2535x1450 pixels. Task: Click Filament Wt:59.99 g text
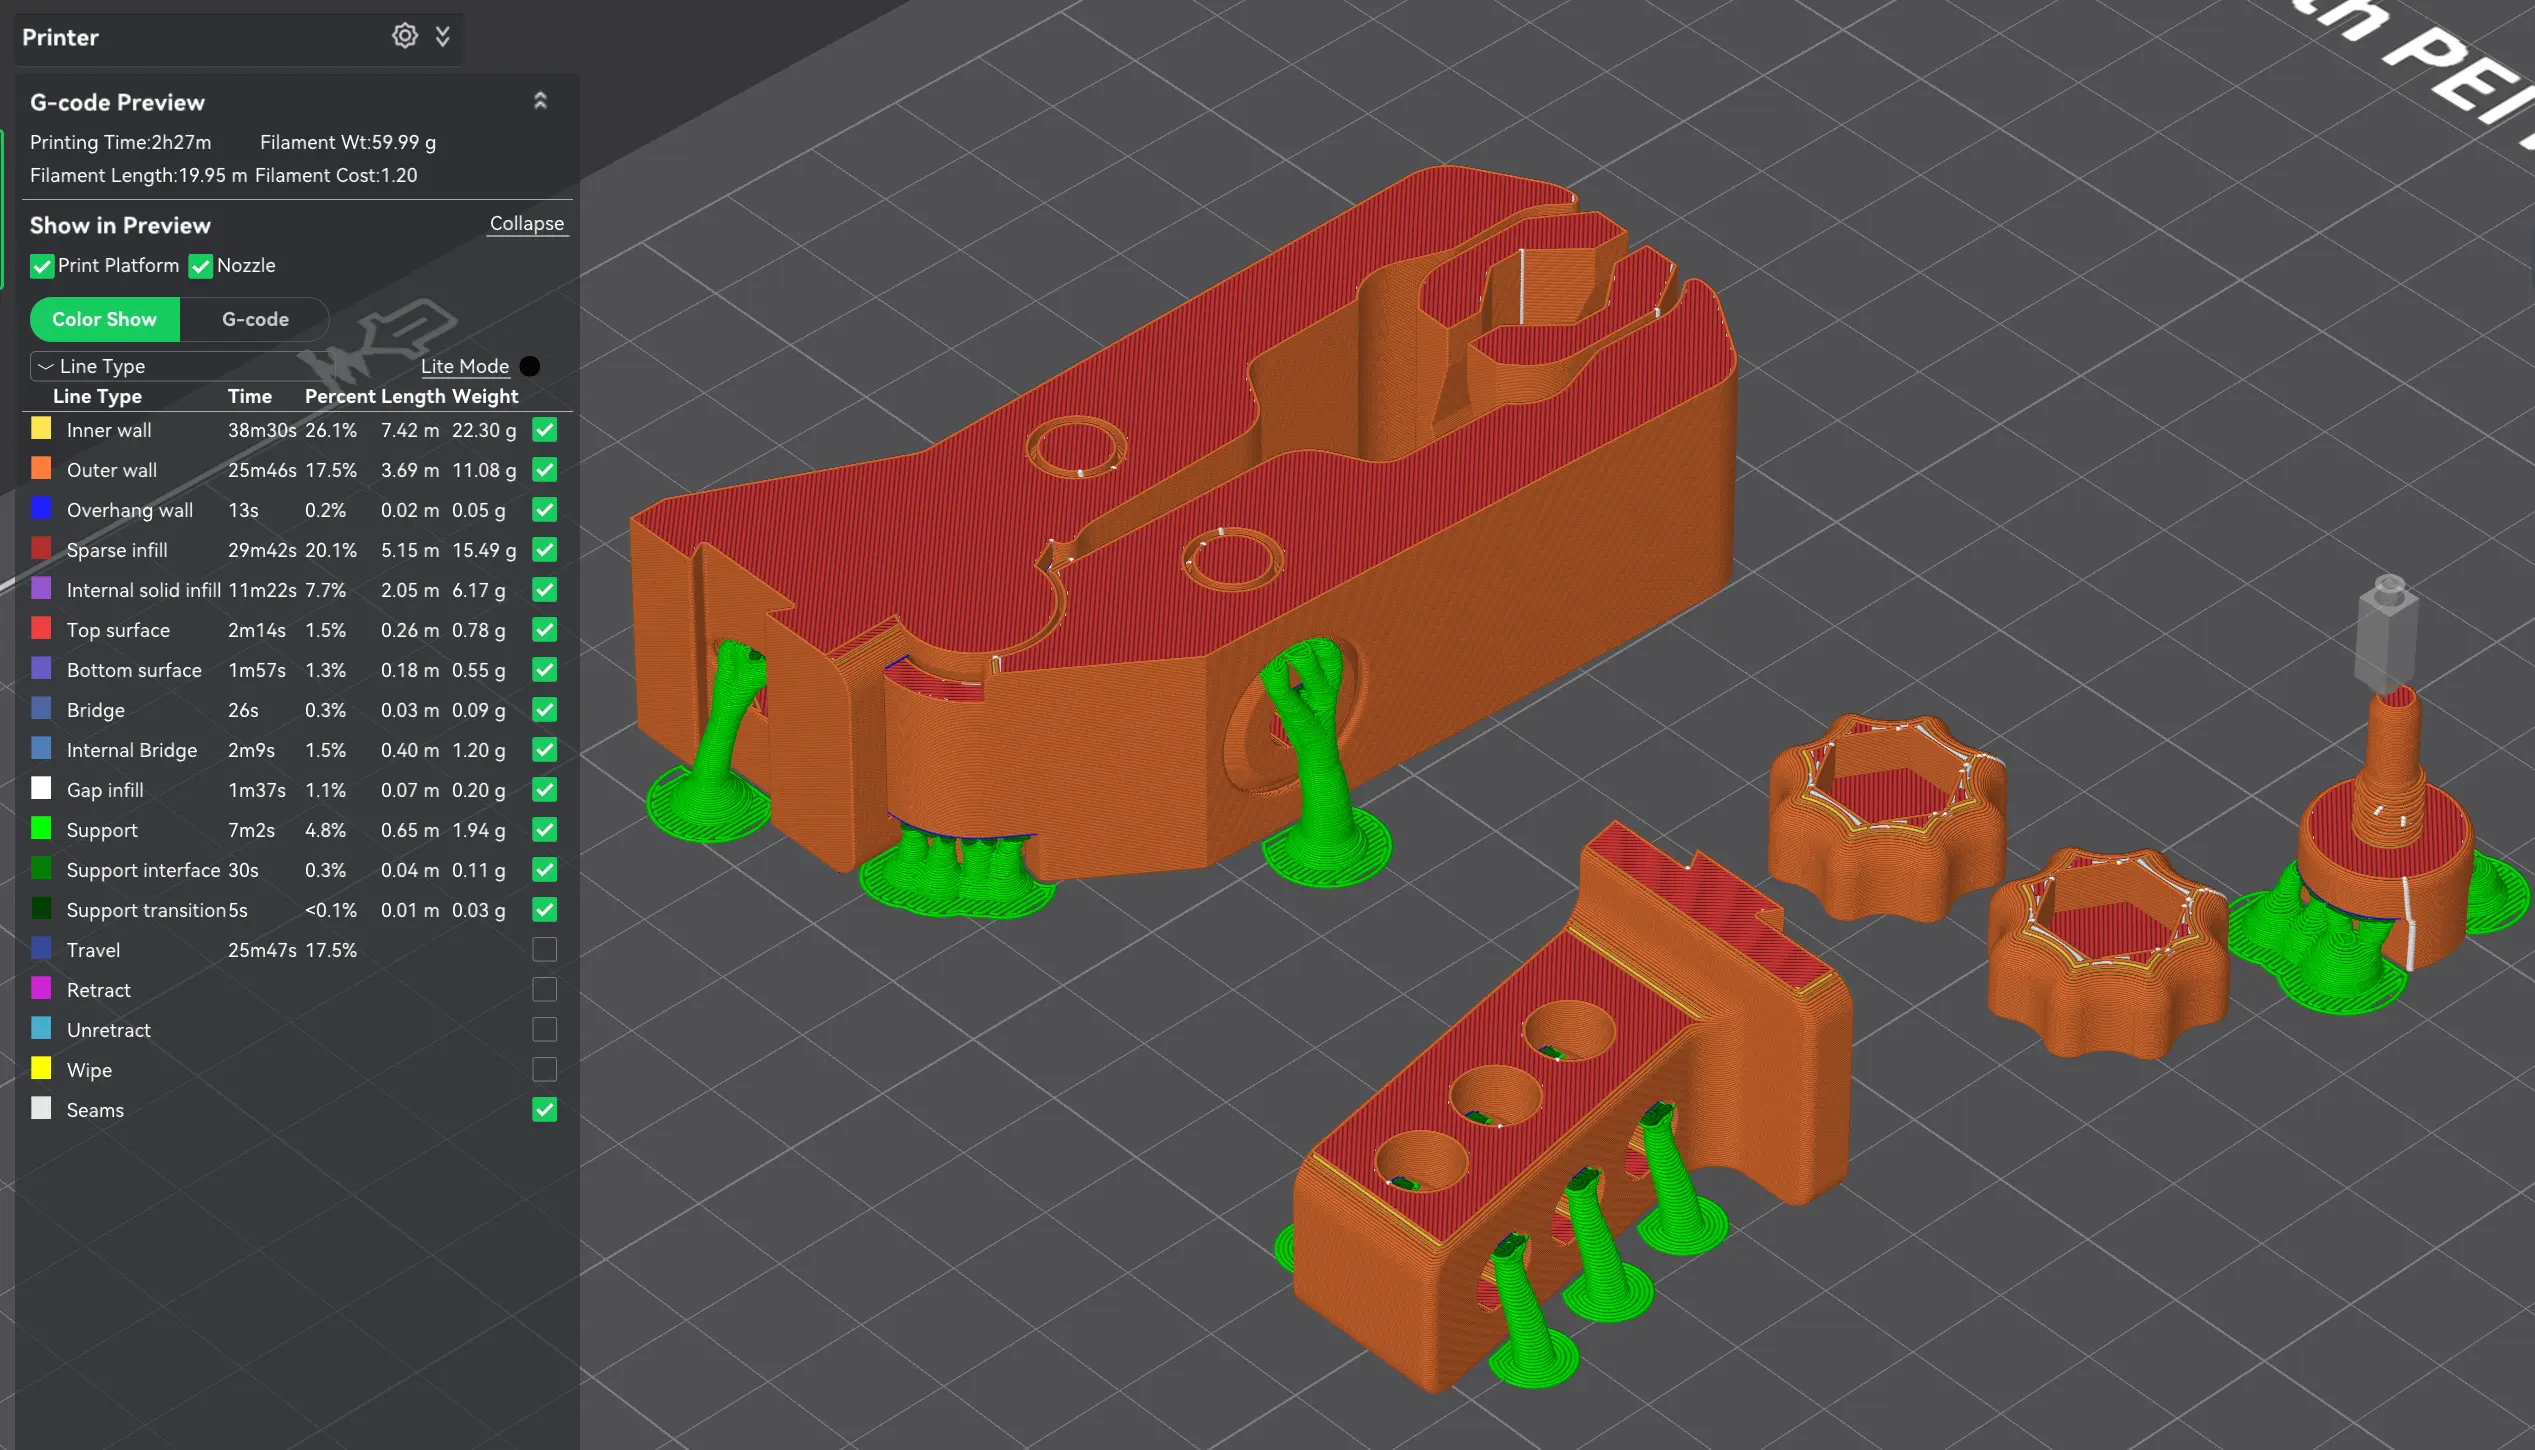[348, 142]
